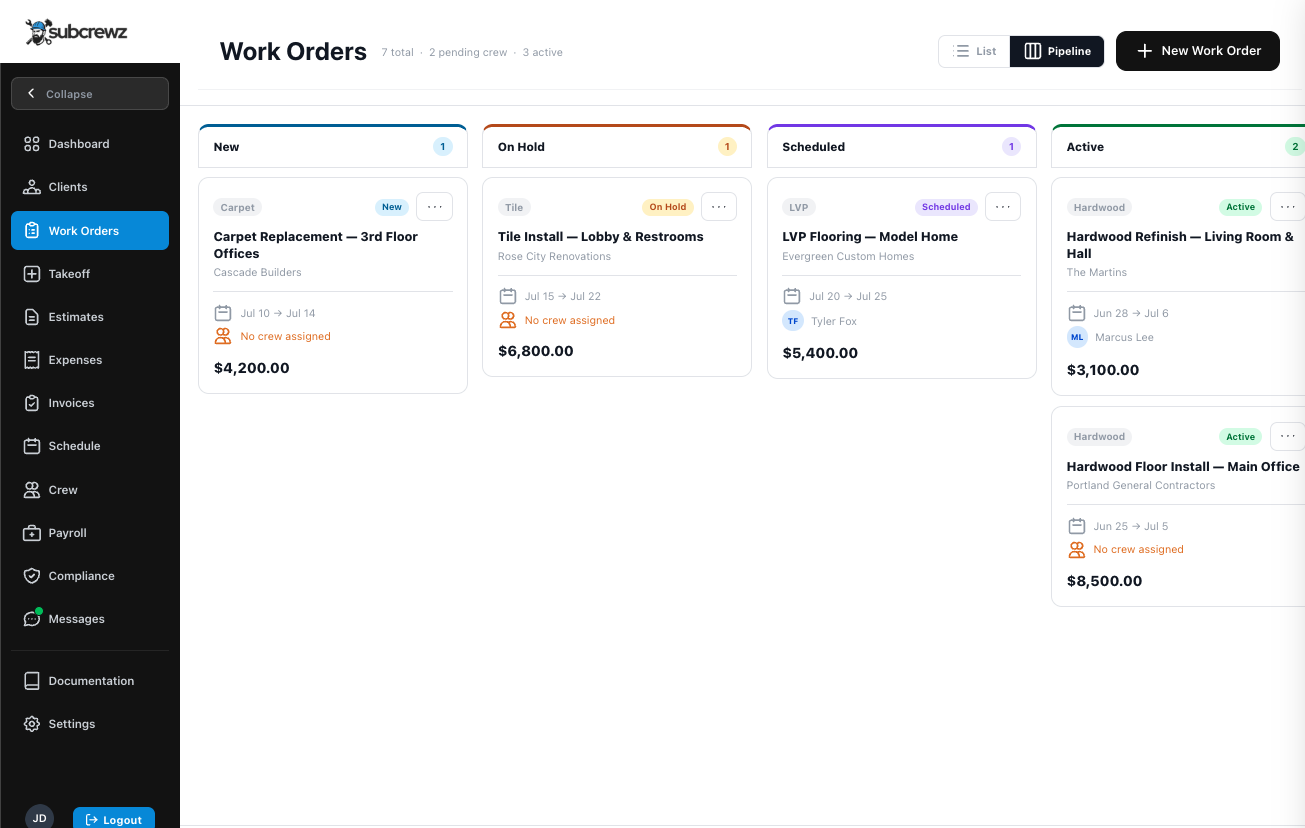This screenshot has height=828, width=1305.
Task: Click the Payroll briefcase icon
Action: tap(32, 533)
